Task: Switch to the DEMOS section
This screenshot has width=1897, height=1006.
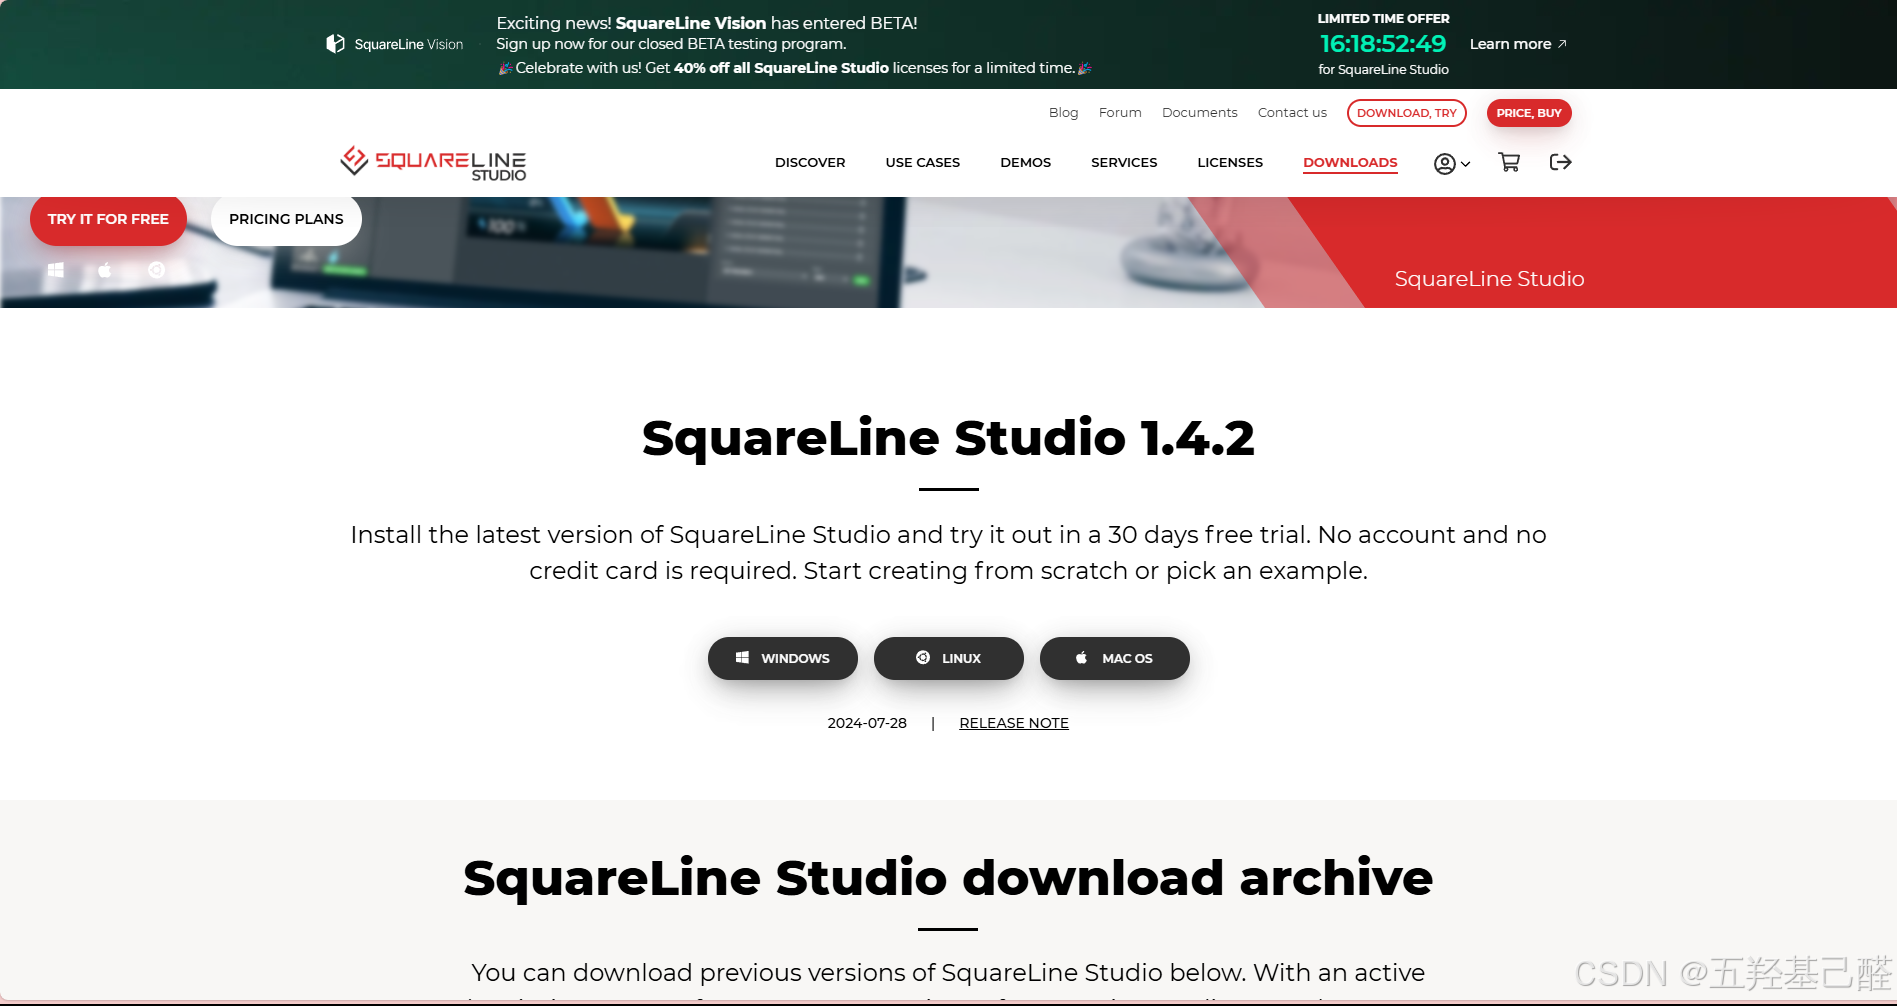Action: click(x=1025, y=162)
